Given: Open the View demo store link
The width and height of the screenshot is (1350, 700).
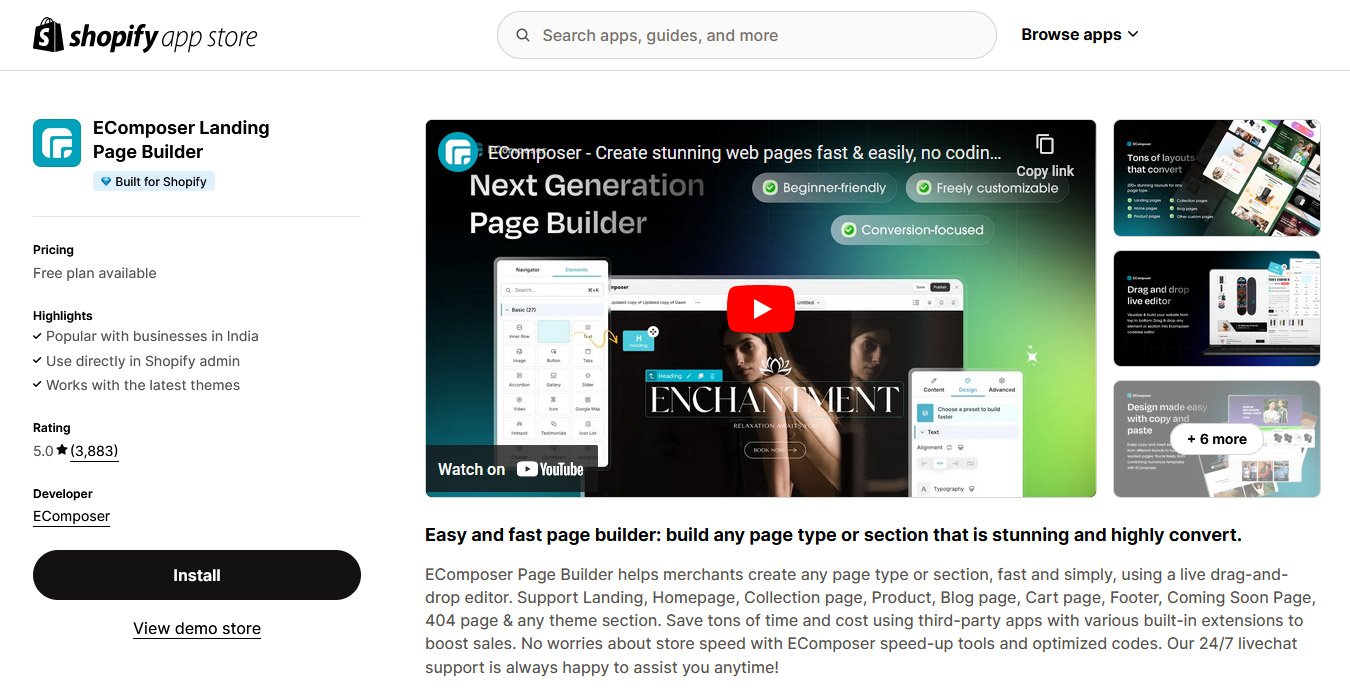Looking at the screenshot, I should point(197,628).
